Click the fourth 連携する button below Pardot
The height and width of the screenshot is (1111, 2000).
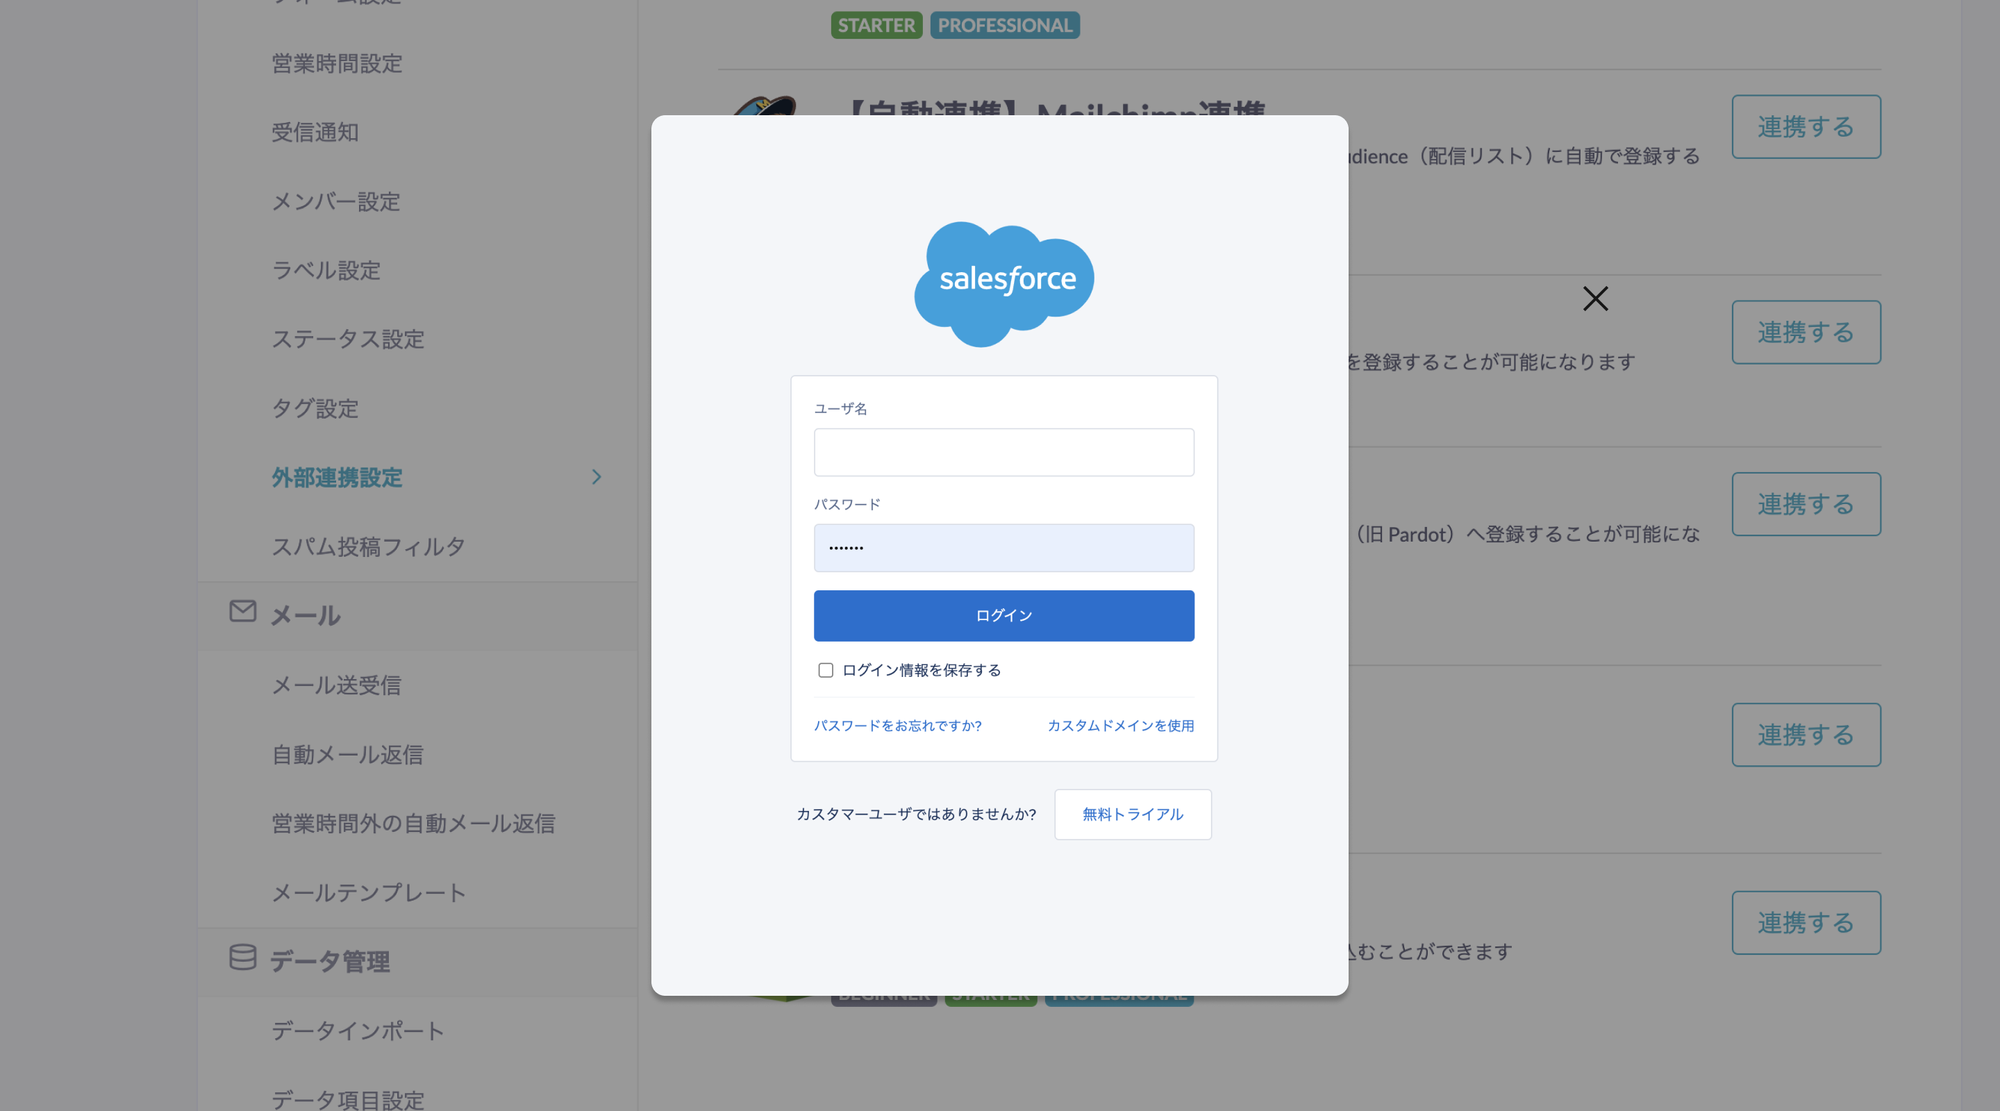click(x=1806, y=735)
